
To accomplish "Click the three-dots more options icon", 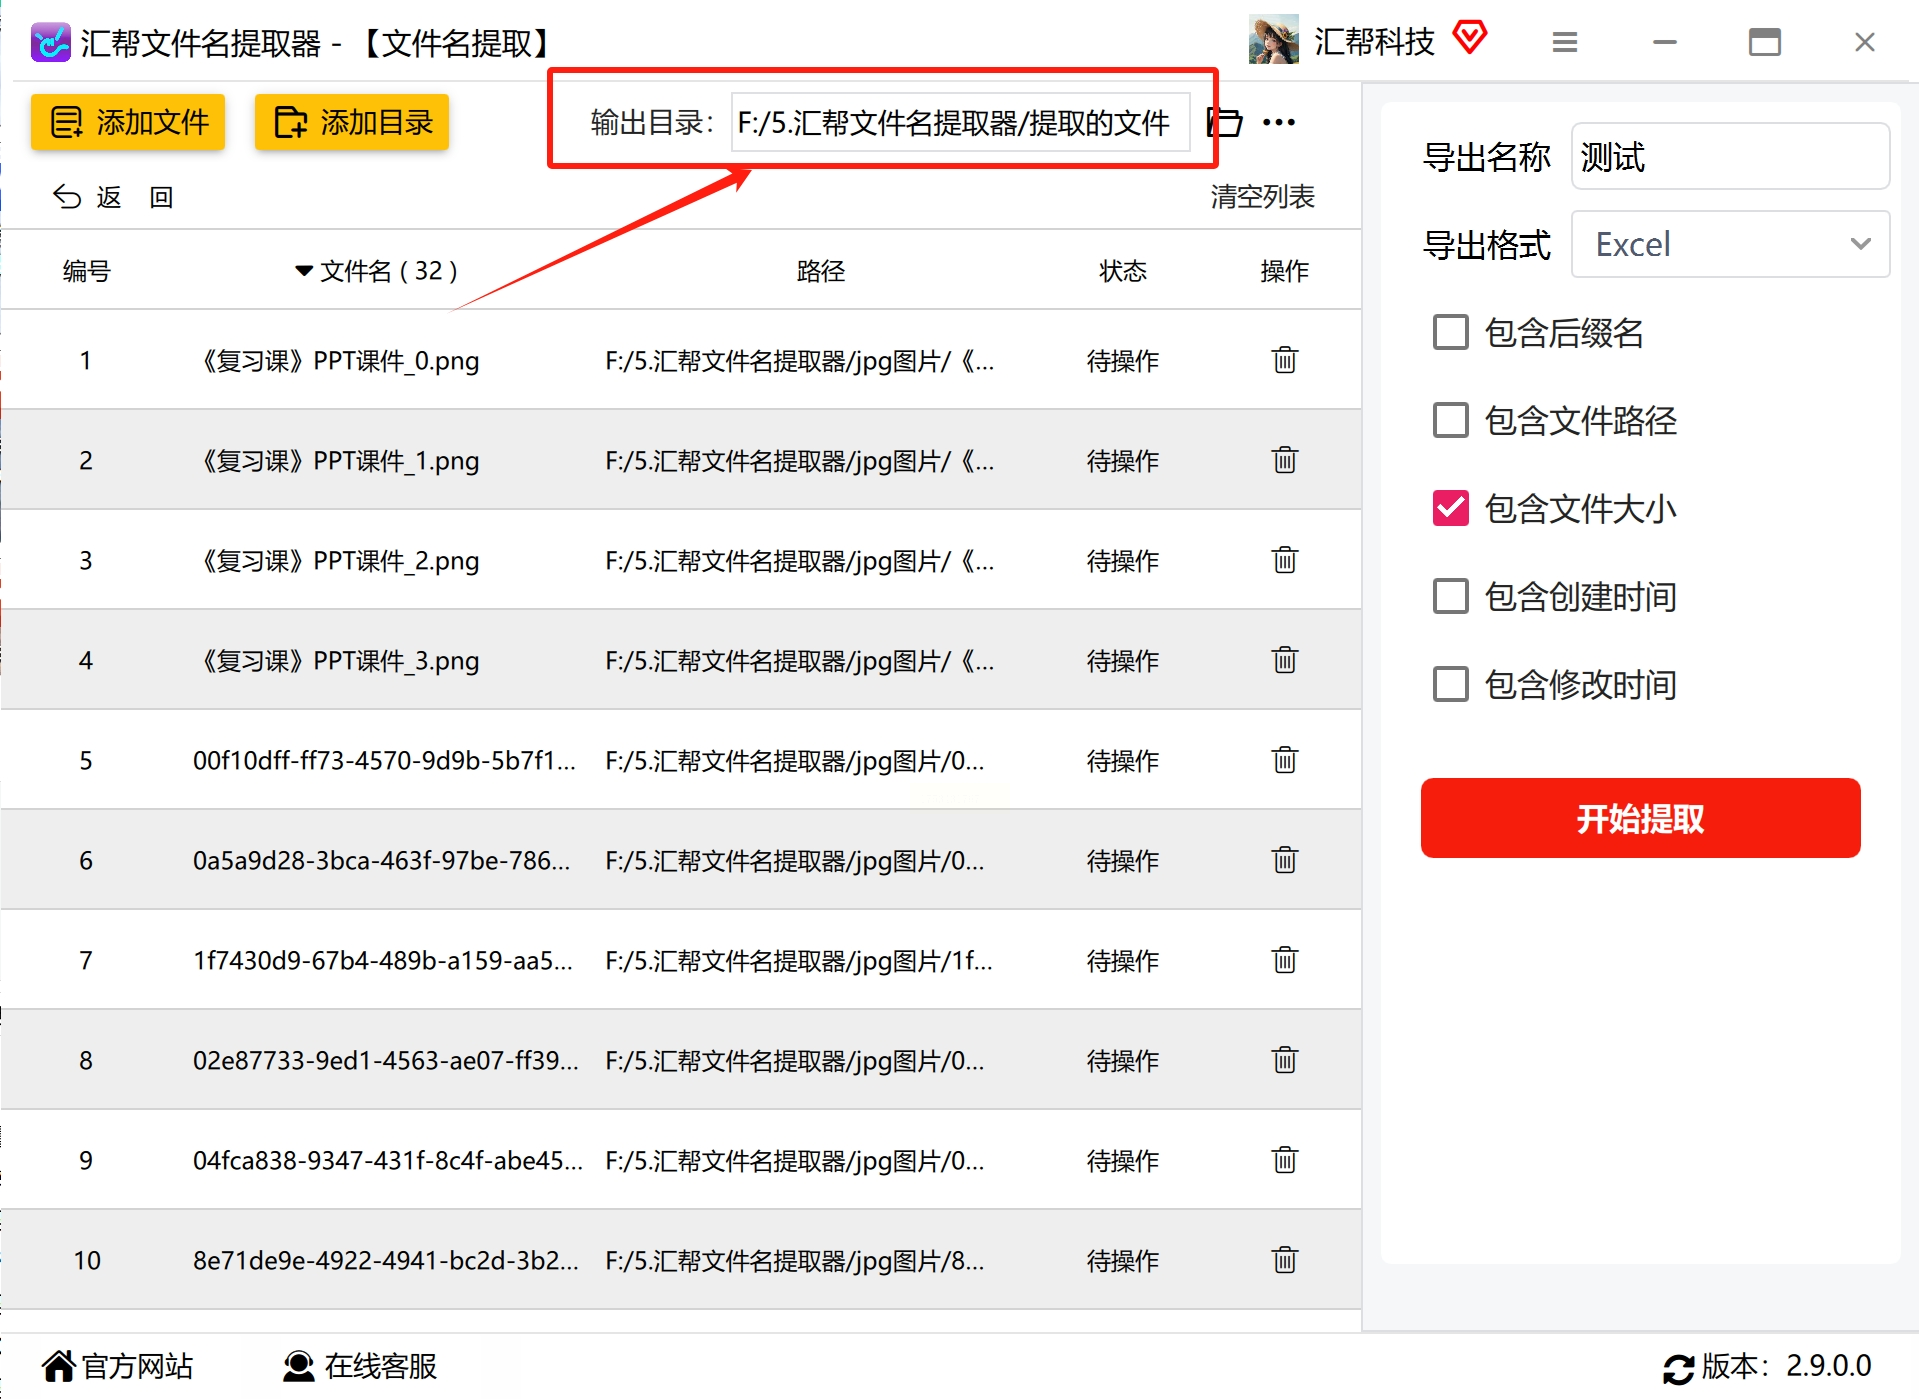I will 1279,123.
